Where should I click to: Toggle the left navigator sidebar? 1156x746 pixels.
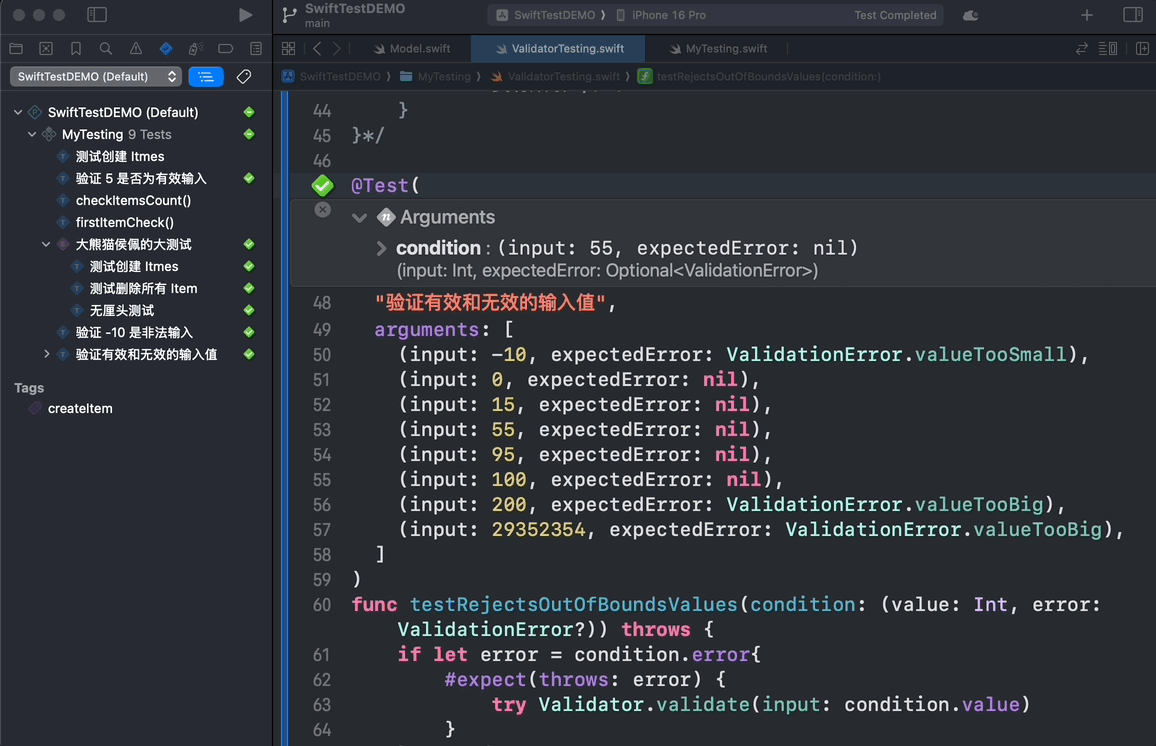[97, 15]
